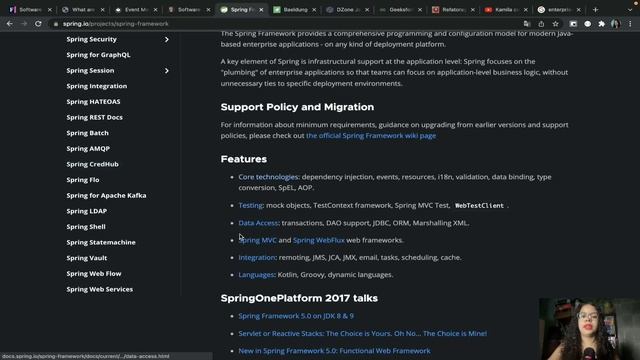Open a new browser tab
The image size is (640, 360).
596,9
